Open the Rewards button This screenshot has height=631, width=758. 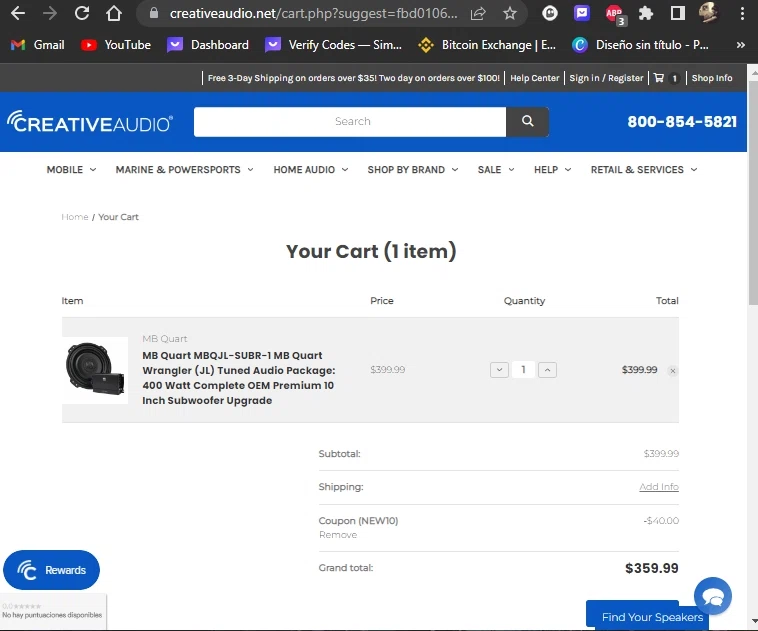(x=51, y=570)
